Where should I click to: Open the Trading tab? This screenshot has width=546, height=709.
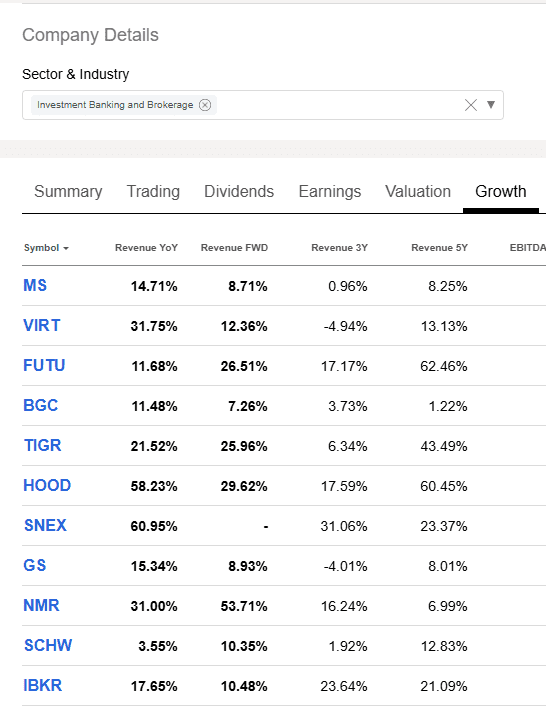tap(153, 192)
